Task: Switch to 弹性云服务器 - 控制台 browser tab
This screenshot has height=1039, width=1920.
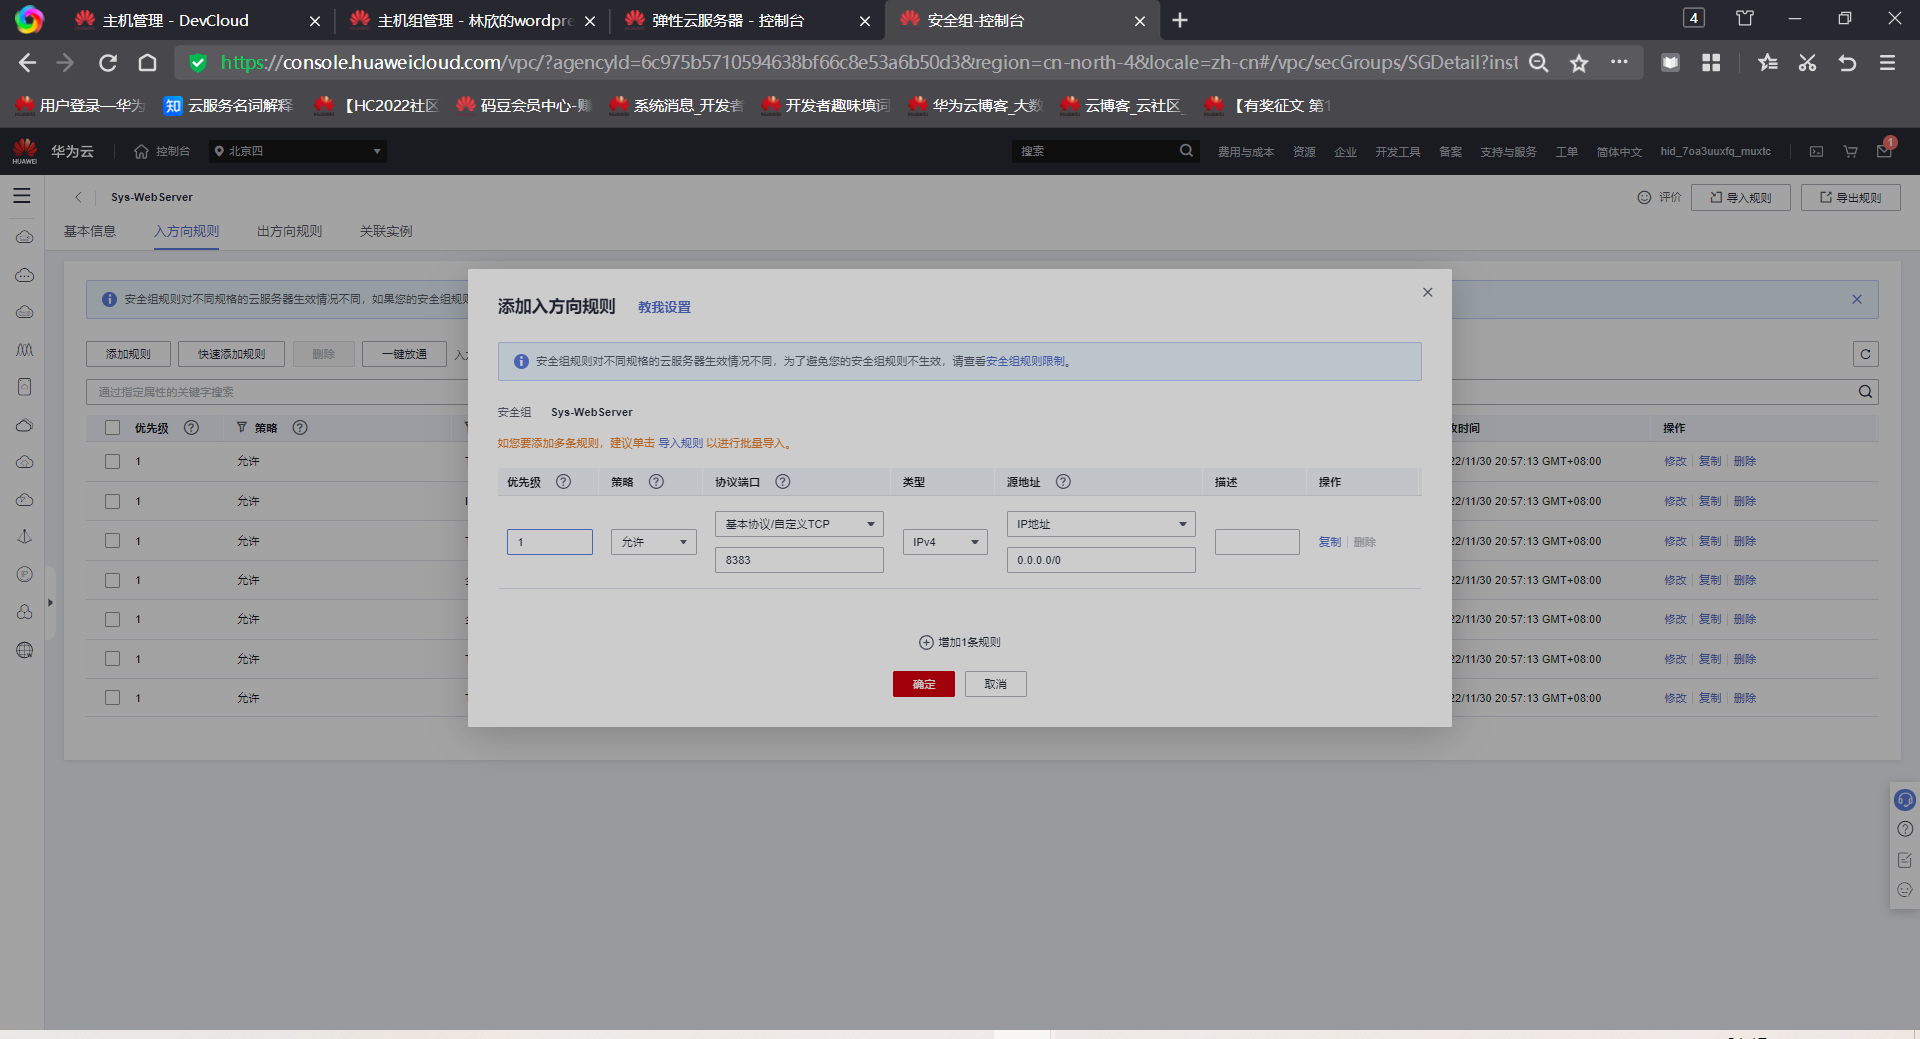Action: [x=746, y=20]
